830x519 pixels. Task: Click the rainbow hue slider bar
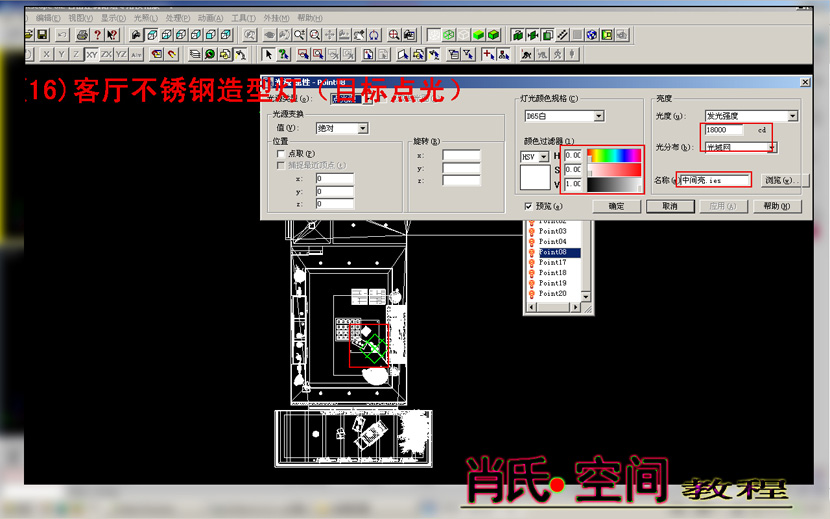tap(614, 155)
